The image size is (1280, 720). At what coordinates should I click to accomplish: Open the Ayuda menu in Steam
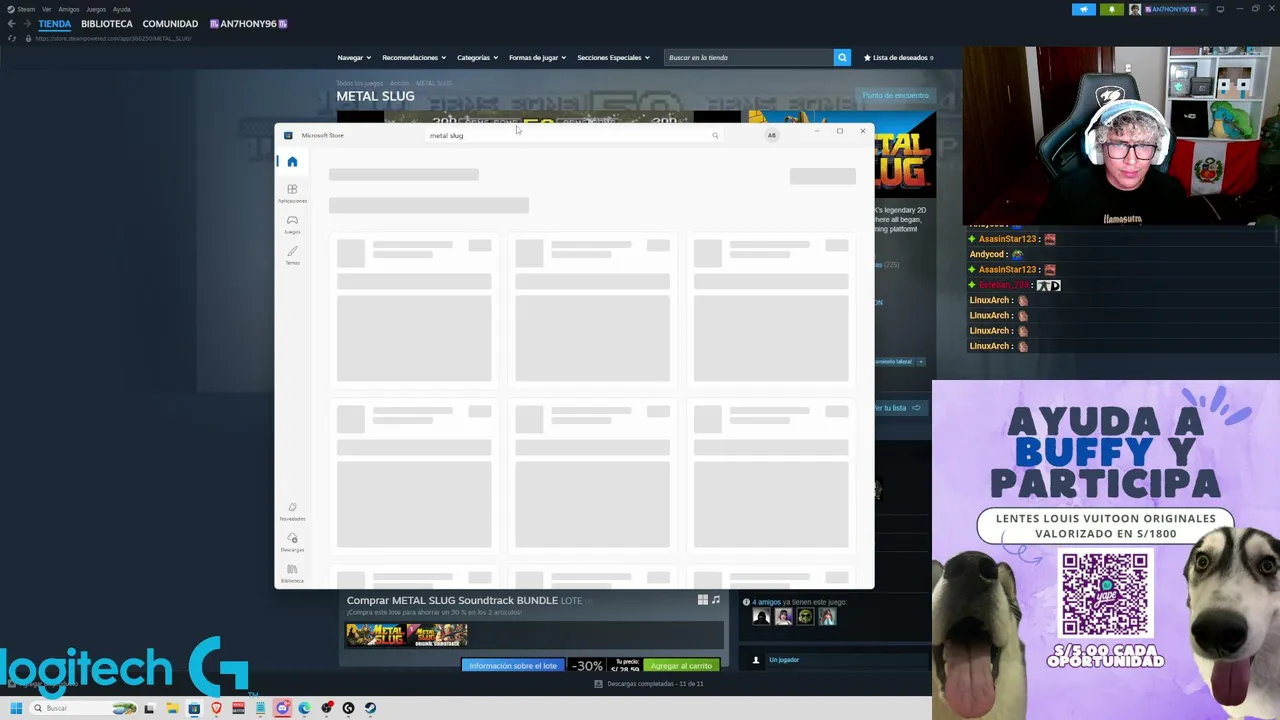(x=122, y=9)
